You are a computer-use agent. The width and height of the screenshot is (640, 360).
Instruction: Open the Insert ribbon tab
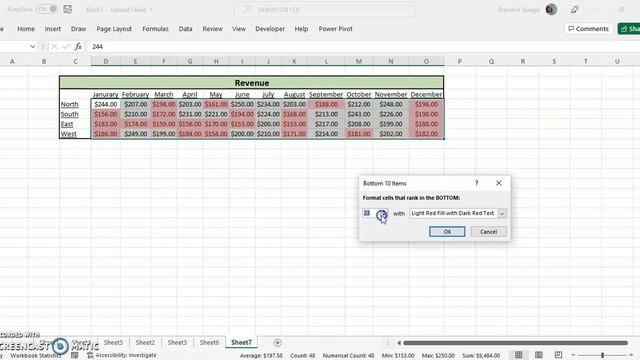[53, 29]
